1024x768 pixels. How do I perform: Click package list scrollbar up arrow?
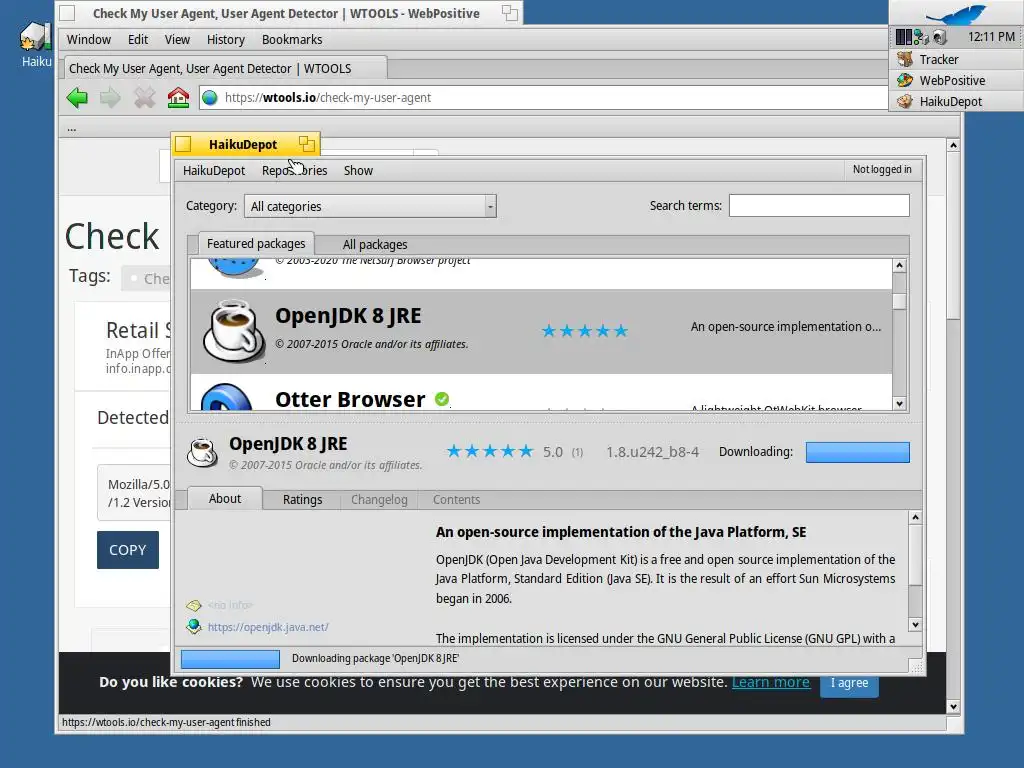click(x=900, y=266)
